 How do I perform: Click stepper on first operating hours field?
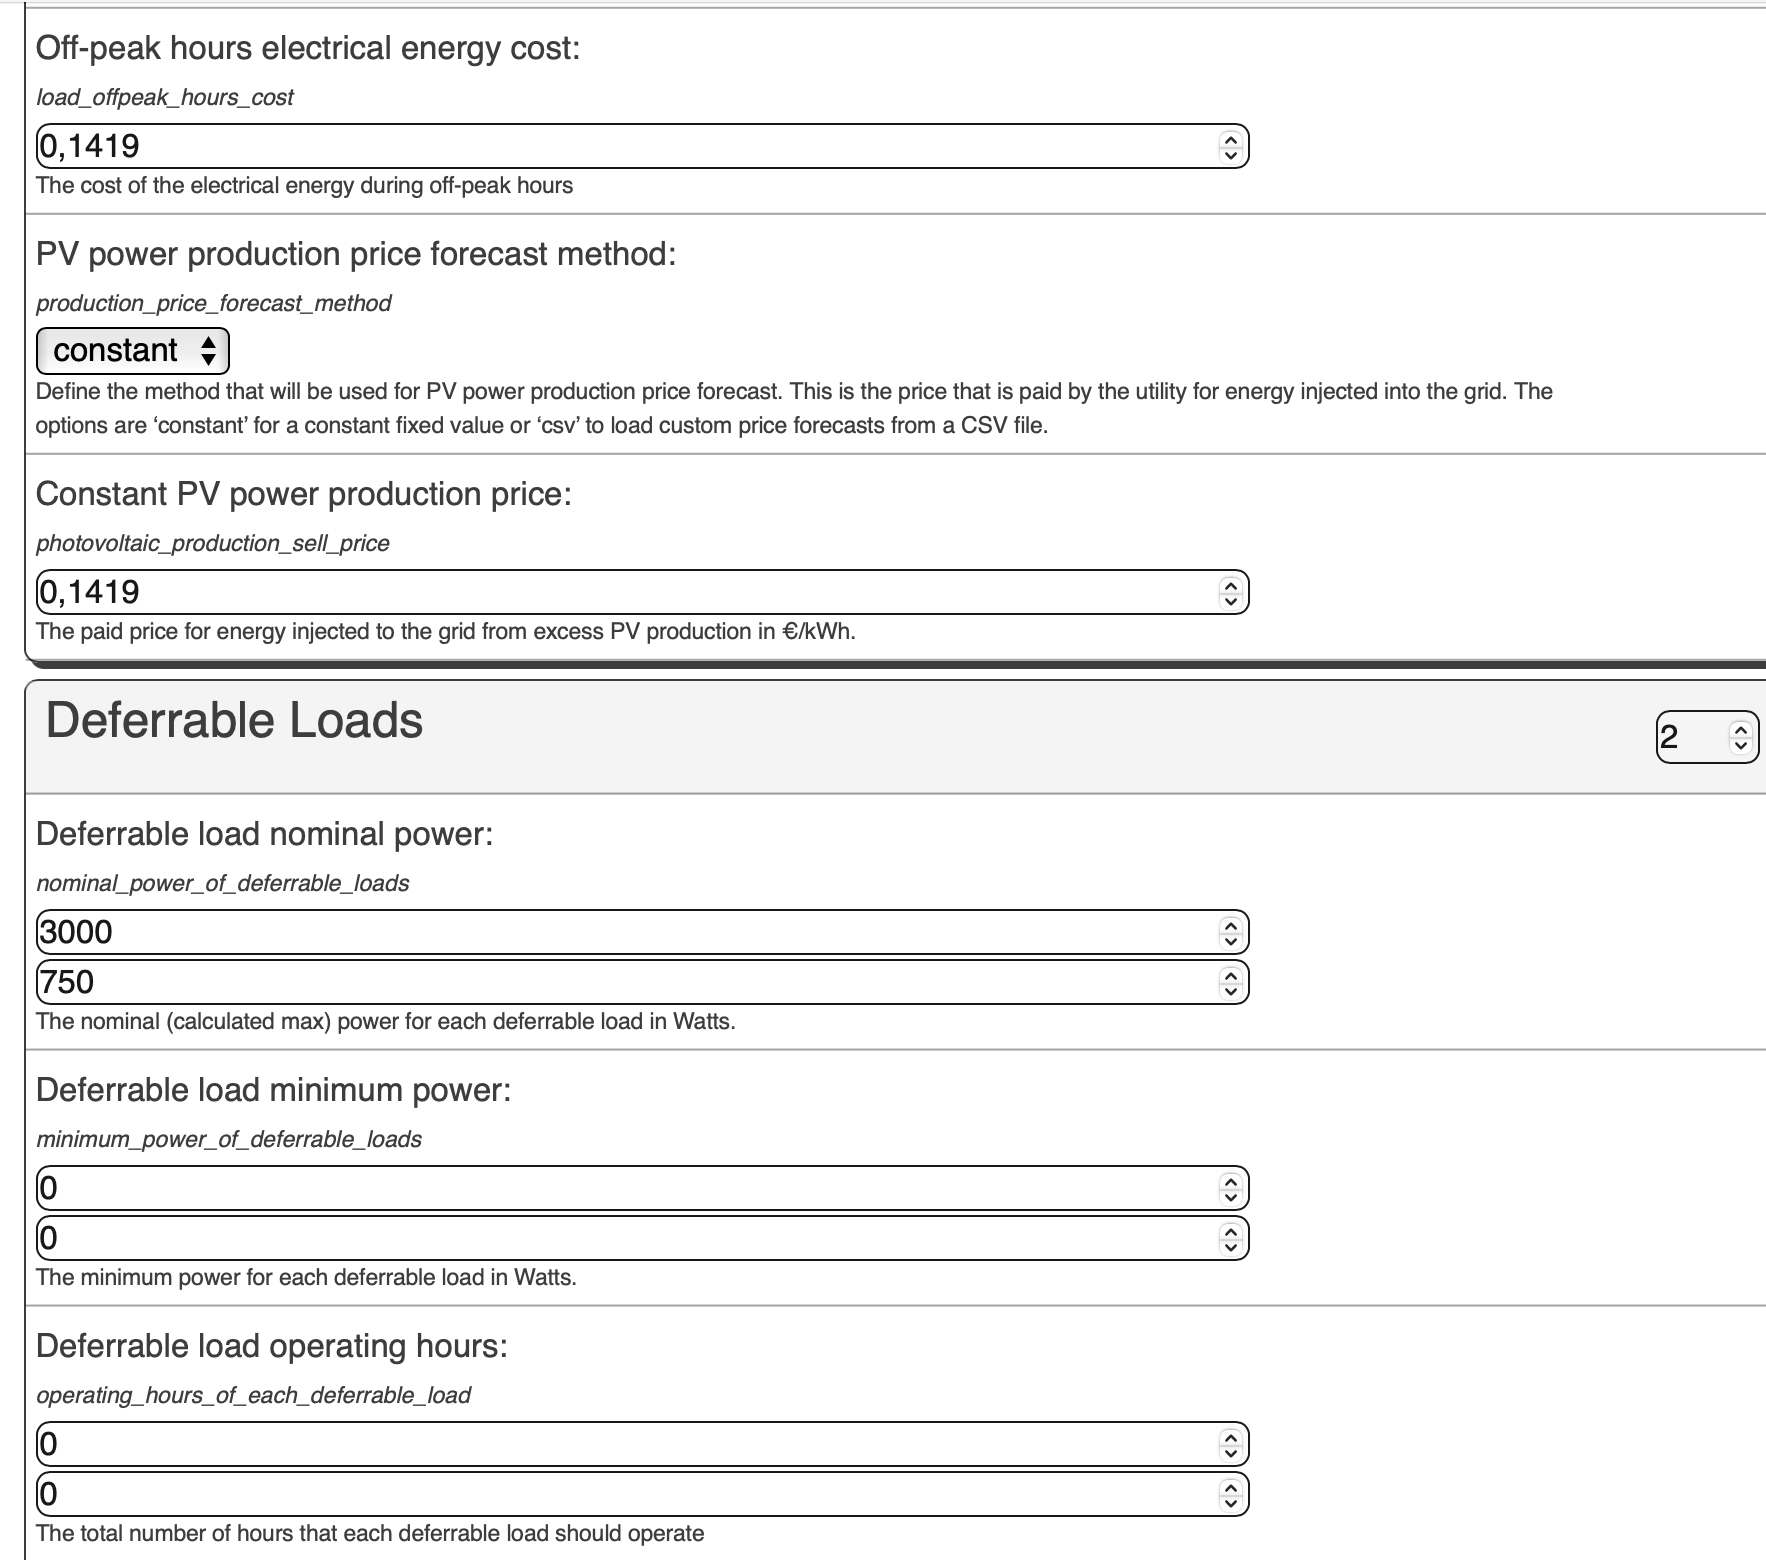[x=1230, y=1444]
